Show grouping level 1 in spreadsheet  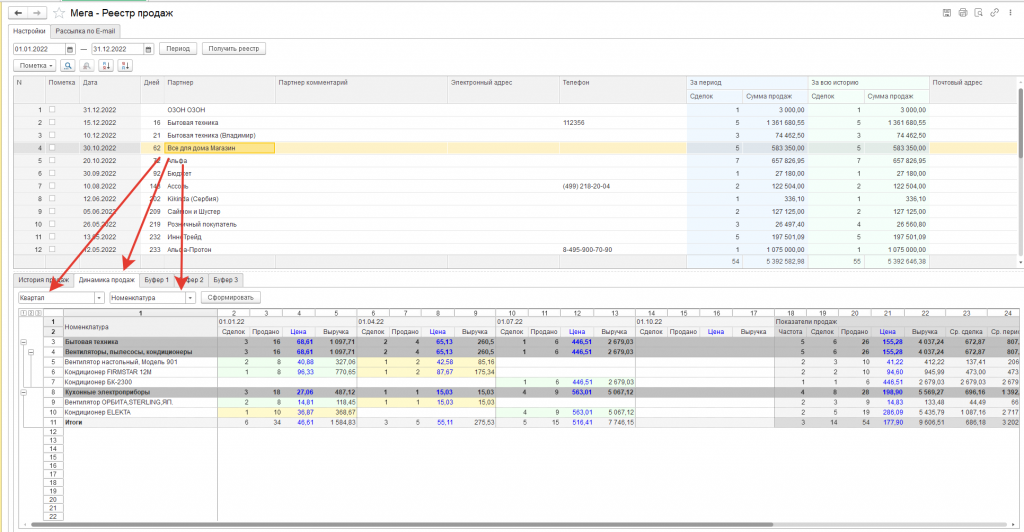click(24, 313)
